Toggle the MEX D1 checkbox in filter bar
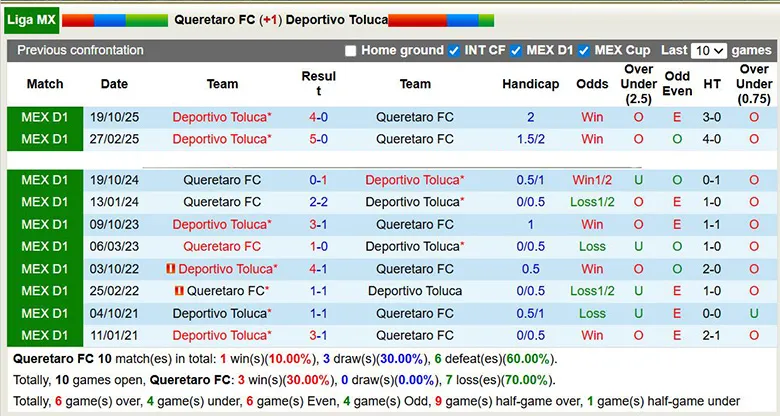This screenshot has height=416, width=780. [x=516, y=51]
